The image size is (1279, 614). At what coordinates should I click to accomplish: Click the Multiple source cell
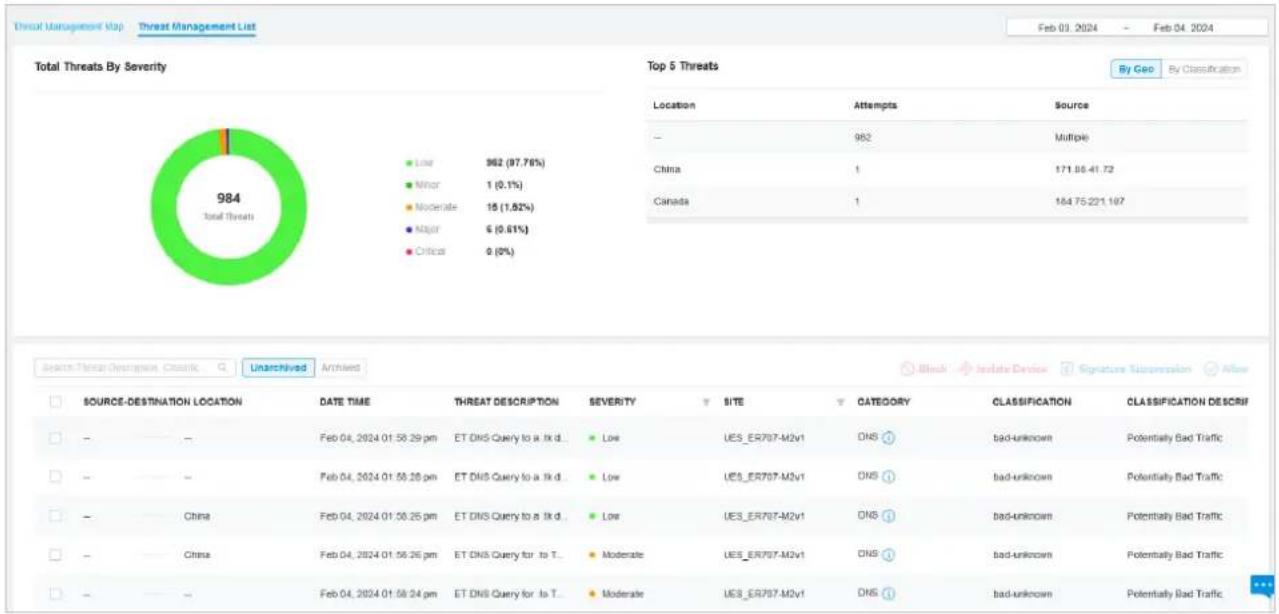(x=1072, y=137)
